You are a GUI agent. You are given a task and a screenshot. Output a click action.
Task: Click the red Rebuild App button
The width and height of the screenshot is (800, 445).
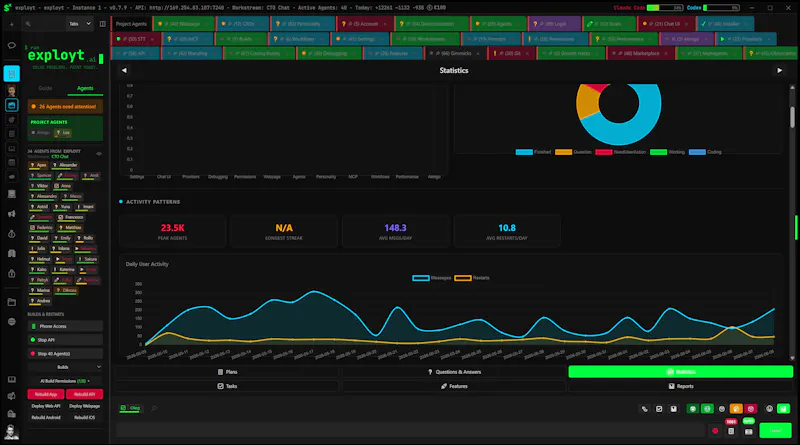[46, 394]
